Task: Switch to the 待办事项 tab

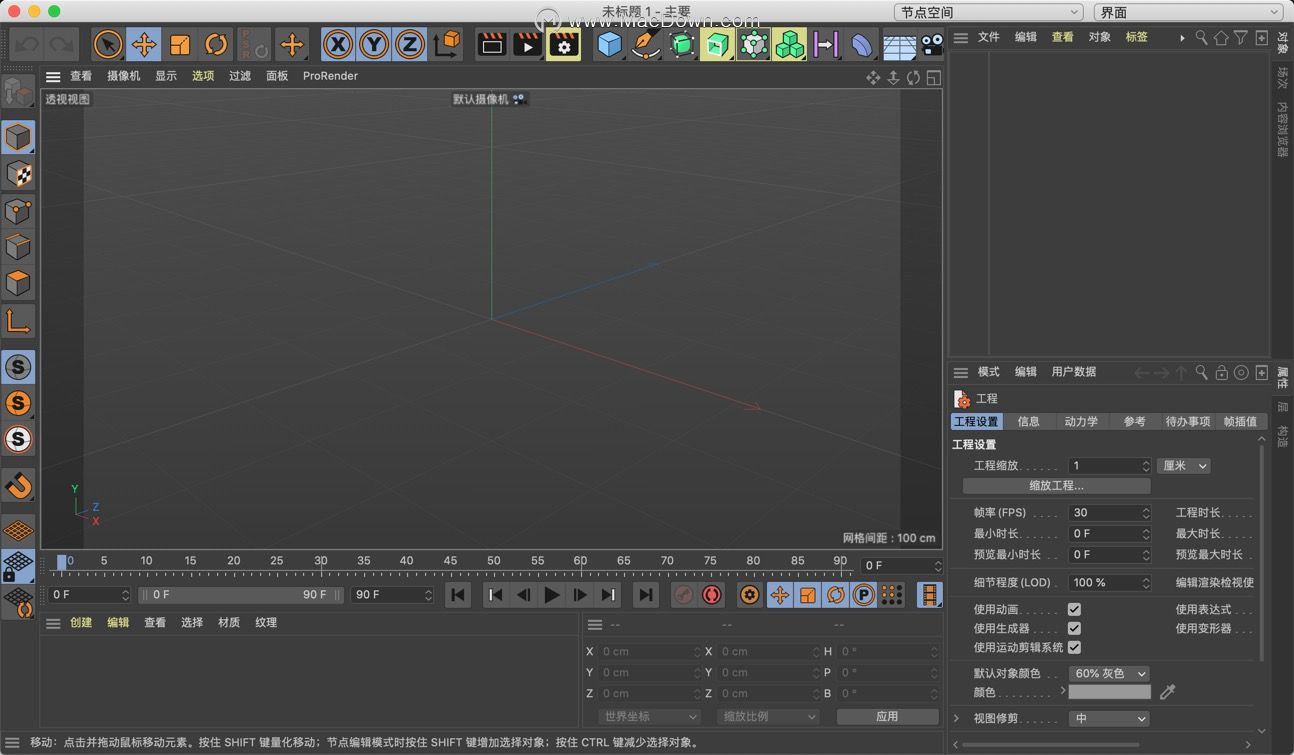Action: [1188, 421]
